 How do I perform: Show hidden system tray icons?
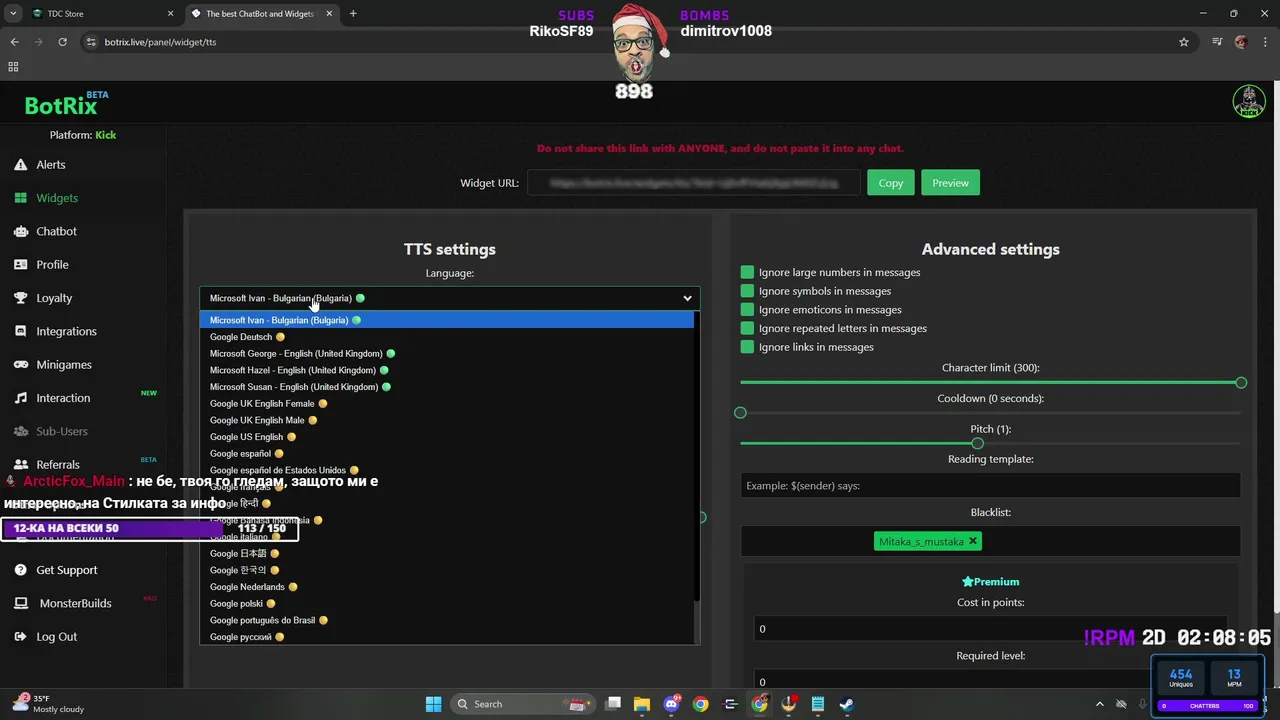pyautogui.click(x=1100, y=704)
